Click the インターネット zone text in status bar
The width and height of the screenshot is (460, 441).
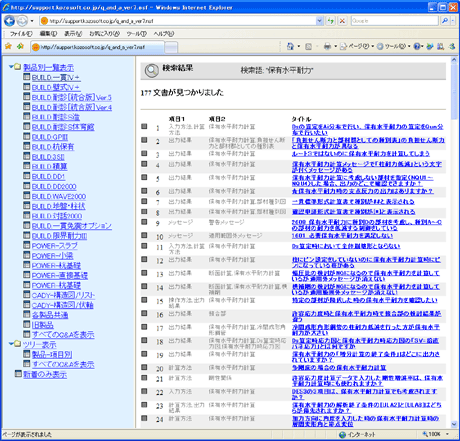pyautogui.click(x=361, y=434)
